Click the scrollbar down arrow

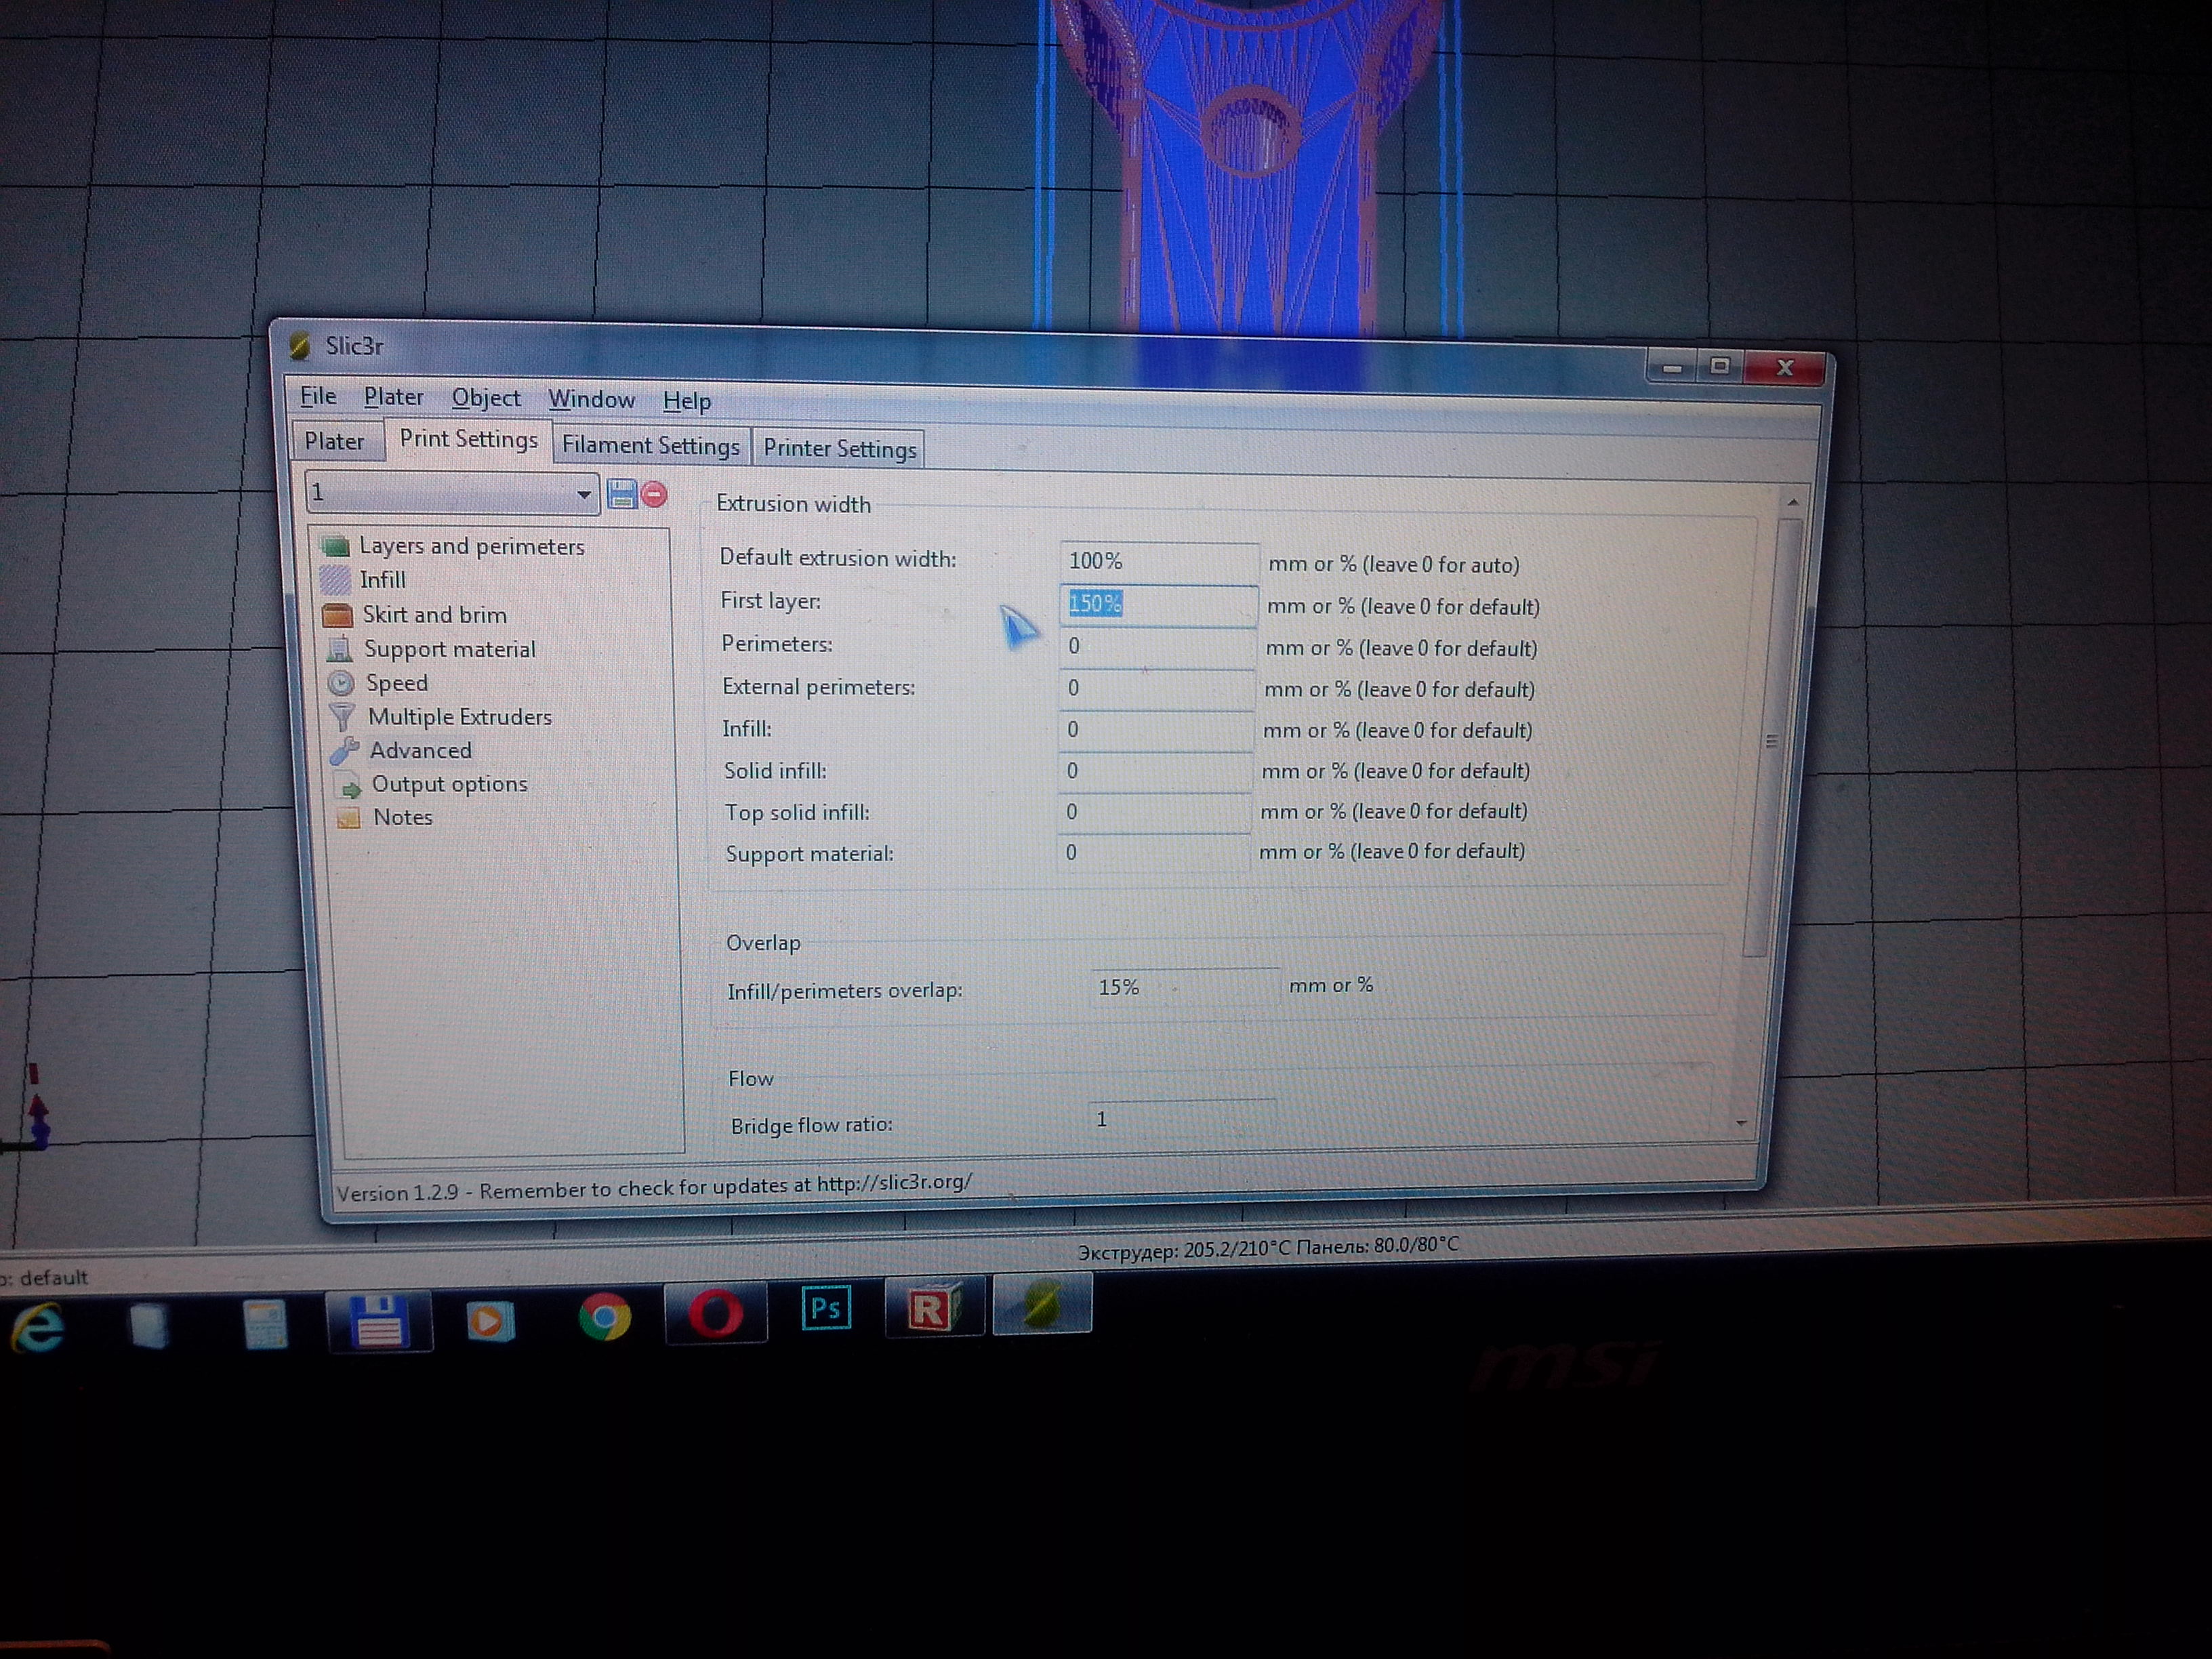pos(1741,1123)
